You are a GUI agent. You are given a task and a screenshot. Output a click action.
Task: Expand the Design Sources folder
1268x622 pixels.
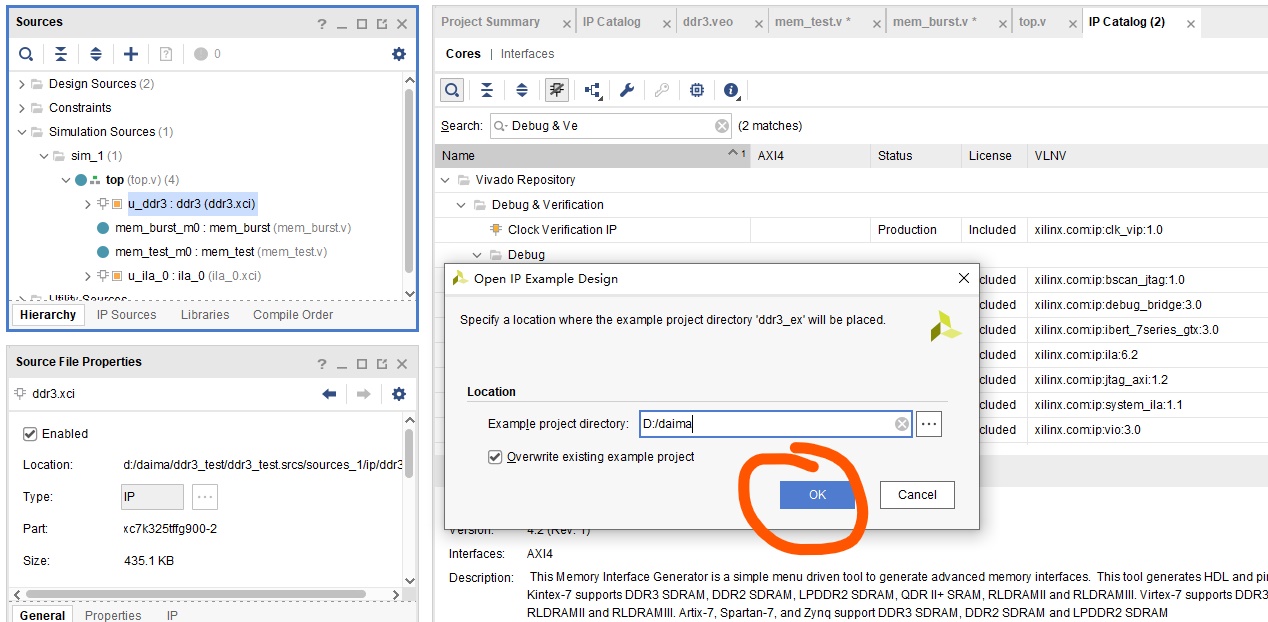click(x=22, y=84)
